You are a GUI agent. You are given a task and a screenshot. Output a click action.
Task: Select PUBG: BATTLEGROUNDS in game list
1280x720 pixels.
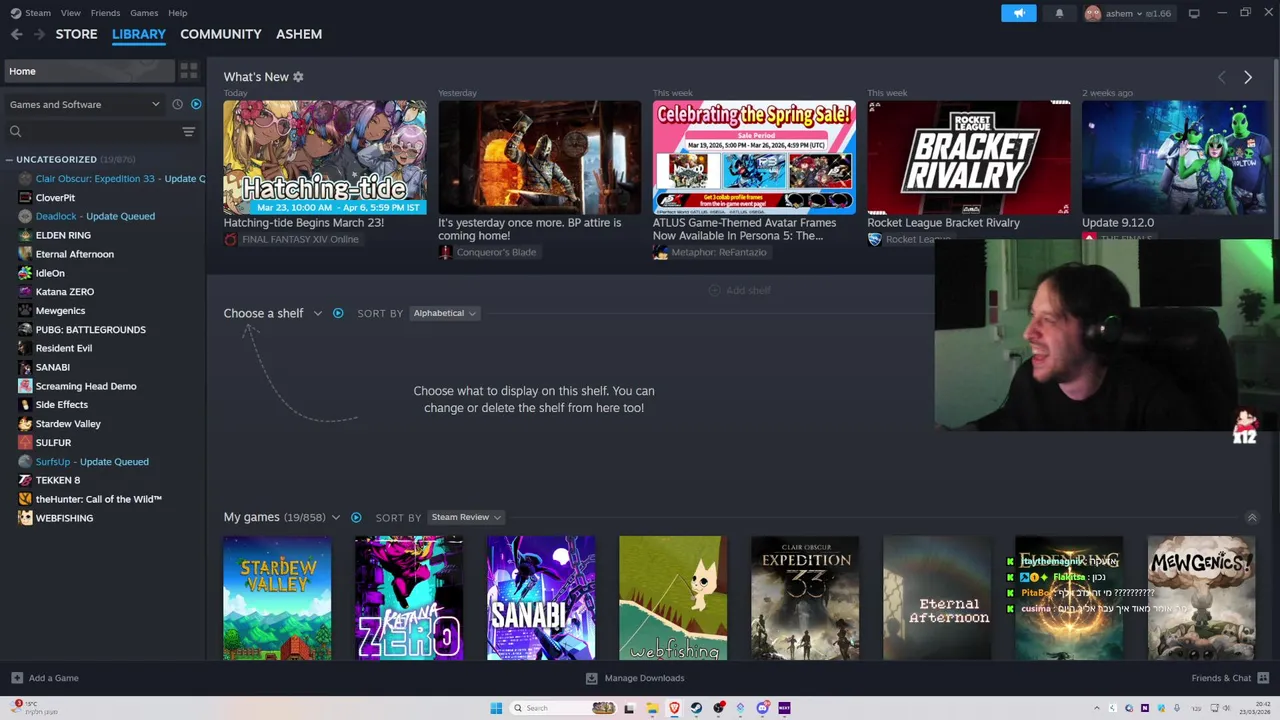[x=91, y=329]
